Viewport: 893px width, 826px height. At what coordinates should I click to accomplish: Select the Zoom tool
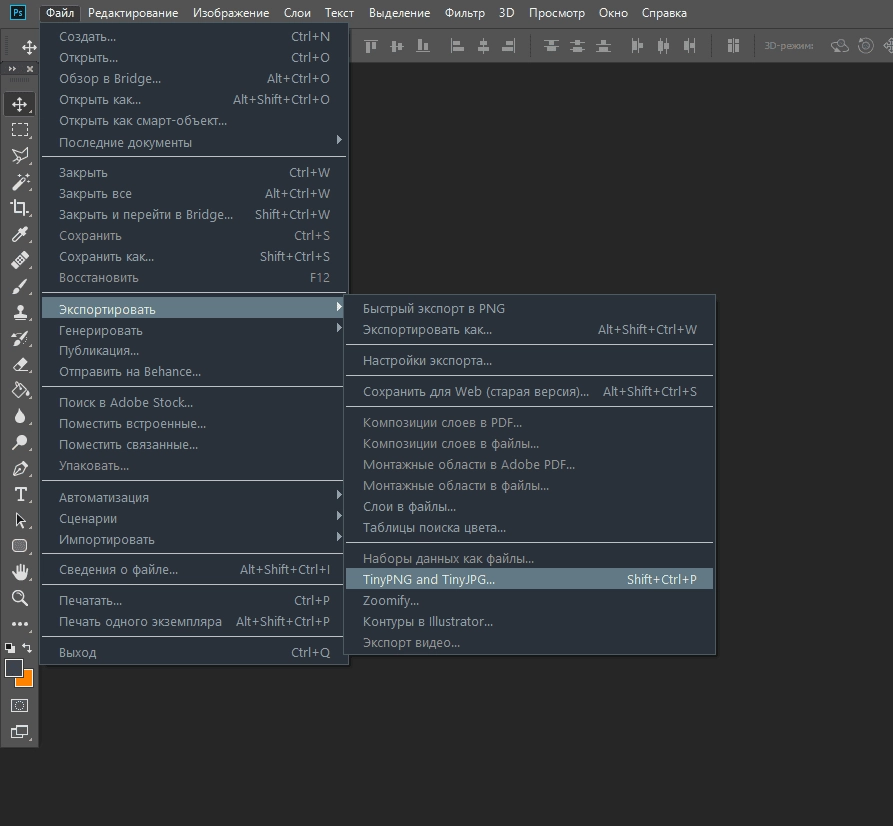pyautogui.click(x=20, y=598)
